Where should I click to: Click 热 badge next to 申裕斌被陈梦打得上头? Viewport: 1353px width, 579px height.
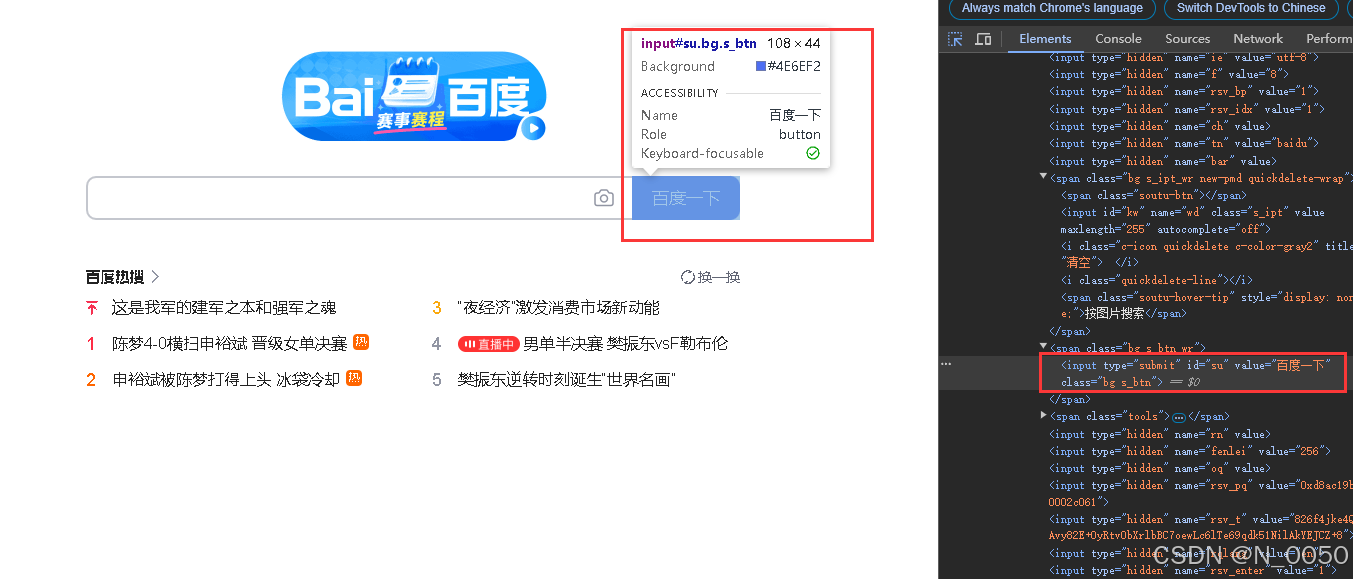coord(354,378)
